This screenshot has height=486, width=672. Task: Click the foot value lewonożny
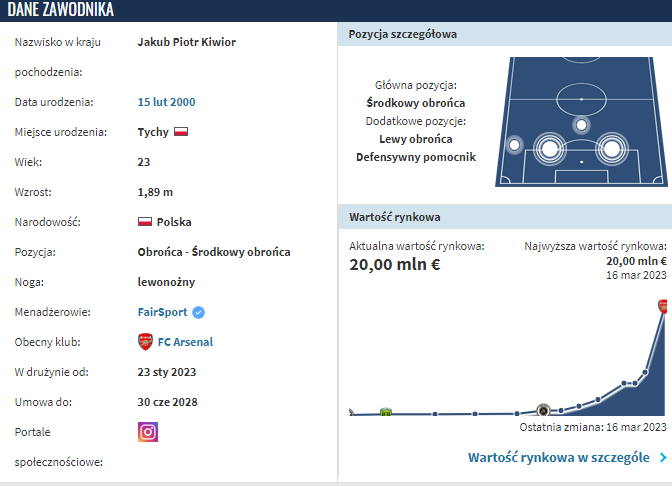(x=166, y=282)
